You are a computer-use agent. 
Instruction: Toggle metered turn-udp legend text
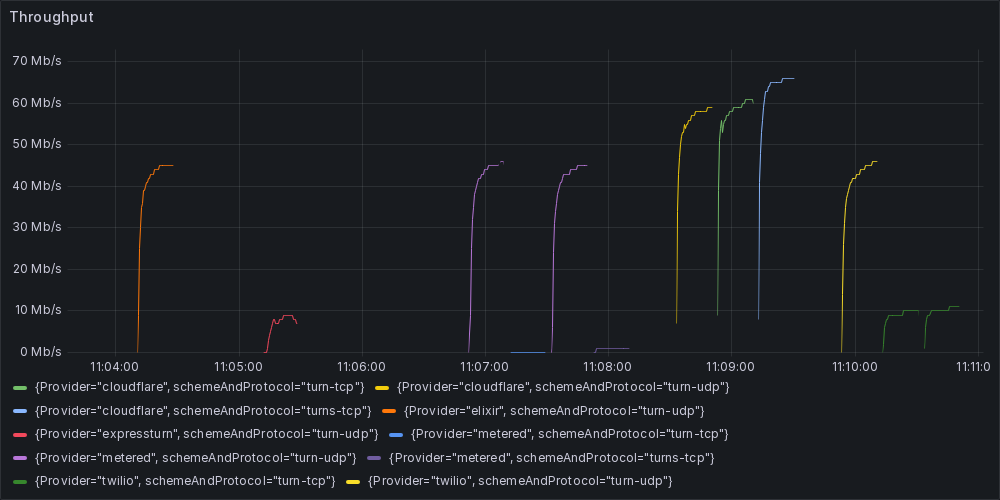(x=195, y=458)
